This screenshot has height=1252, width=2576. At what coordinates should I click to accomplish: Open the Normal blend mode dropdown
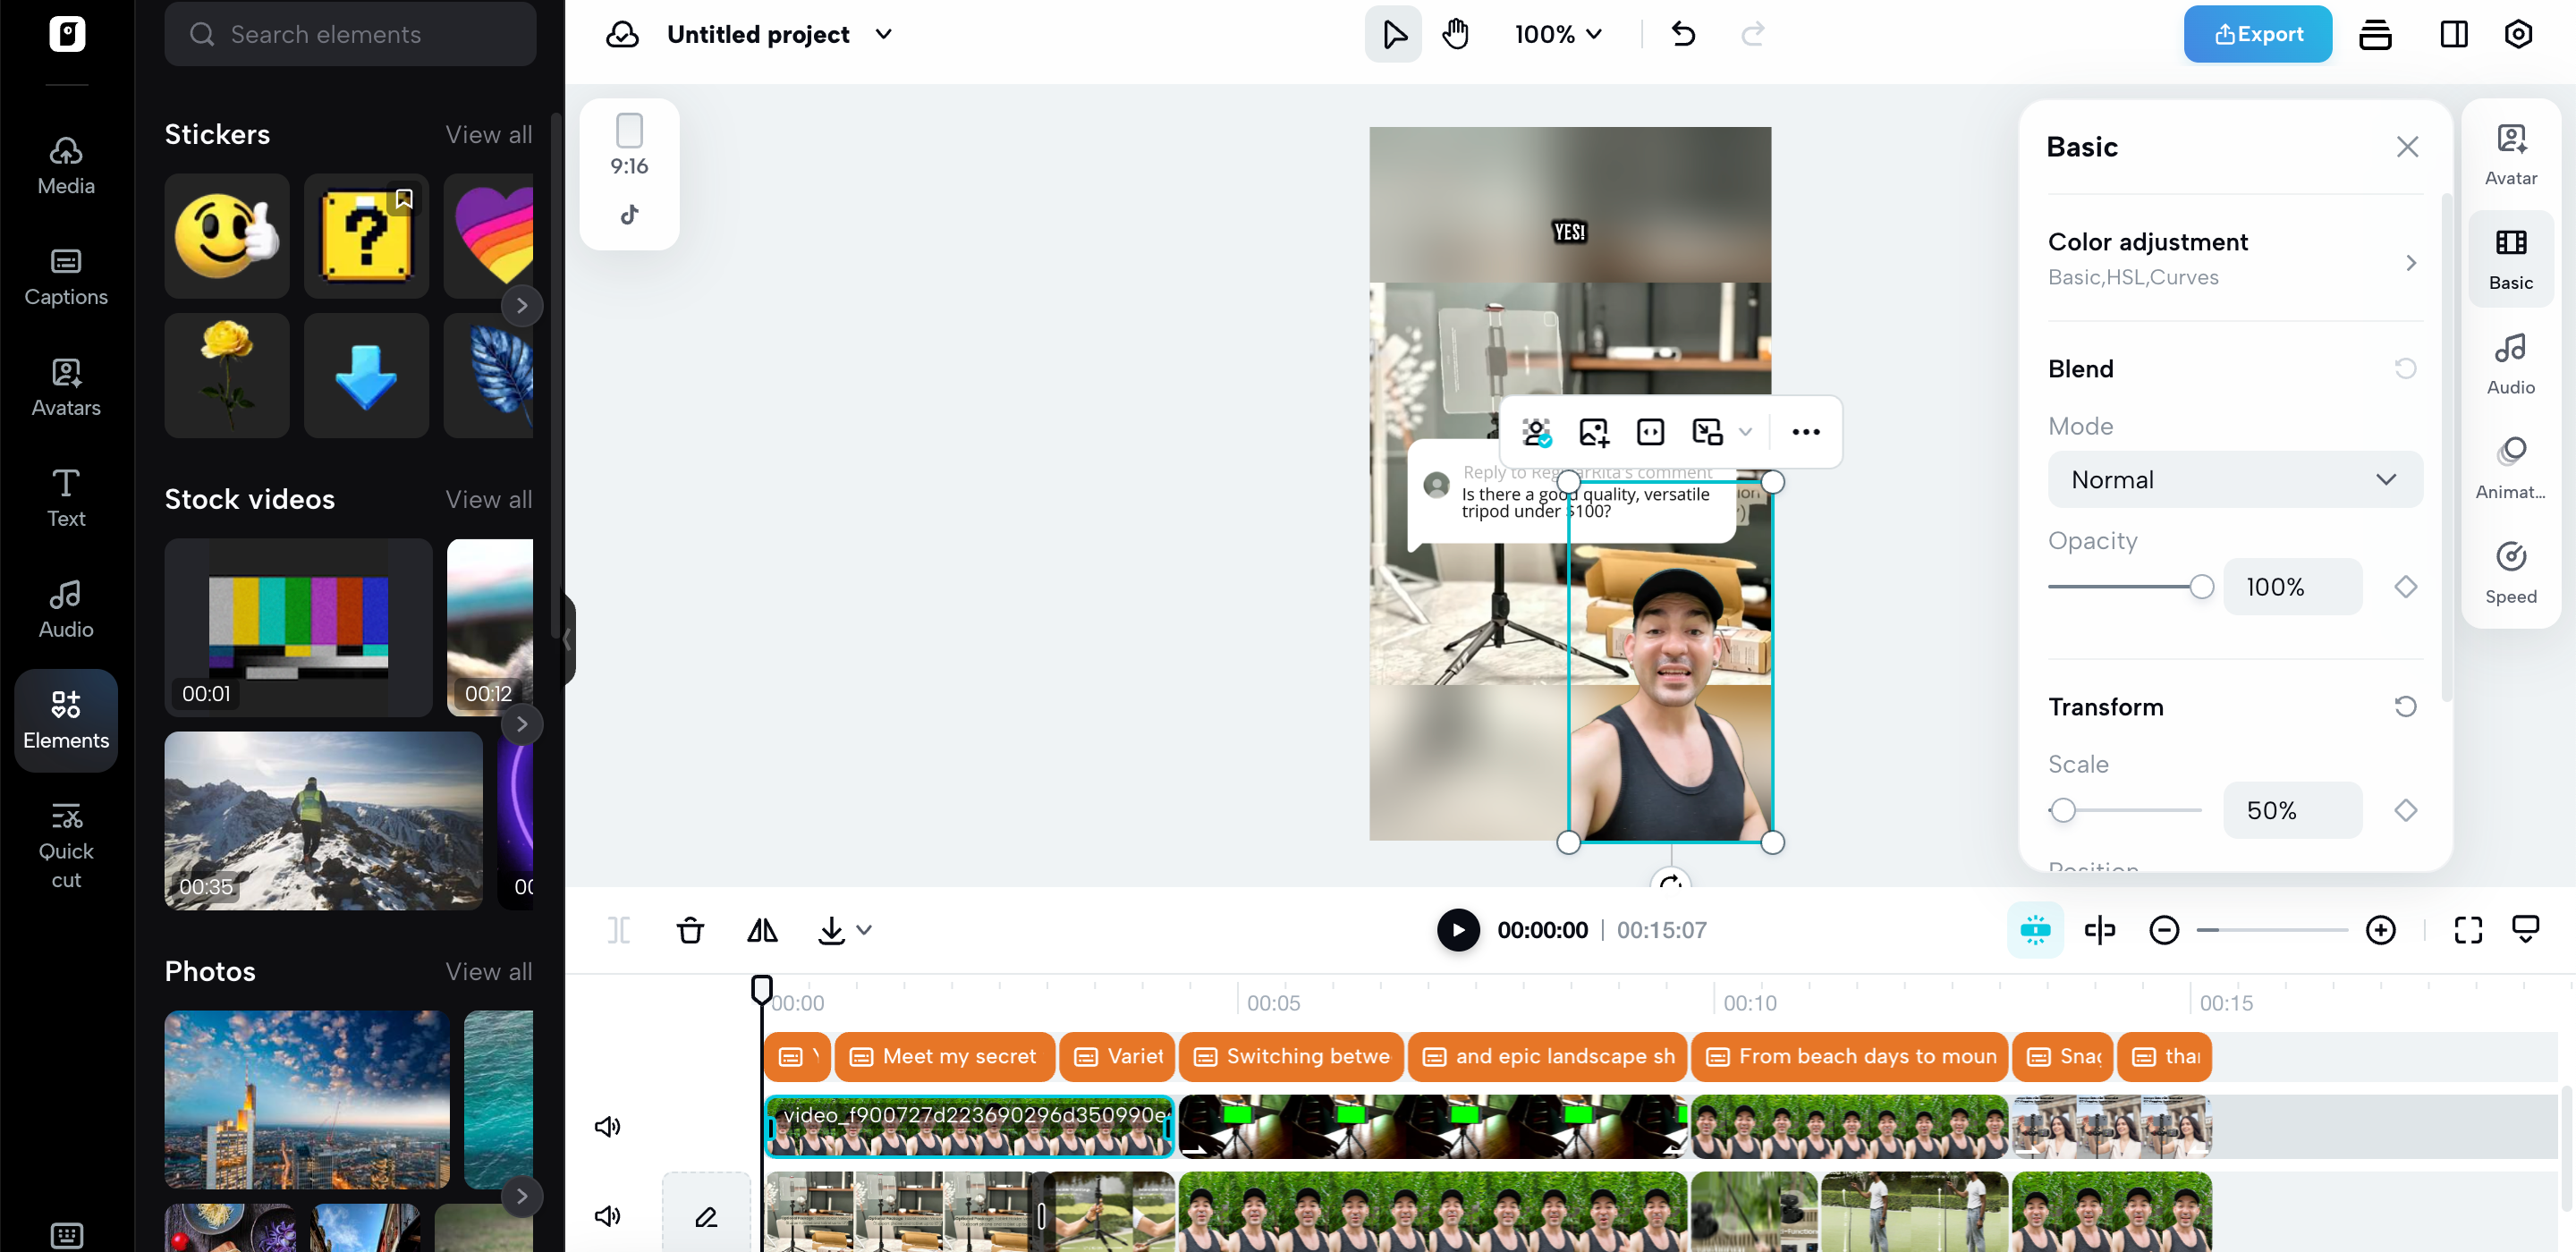(2235, 479)
